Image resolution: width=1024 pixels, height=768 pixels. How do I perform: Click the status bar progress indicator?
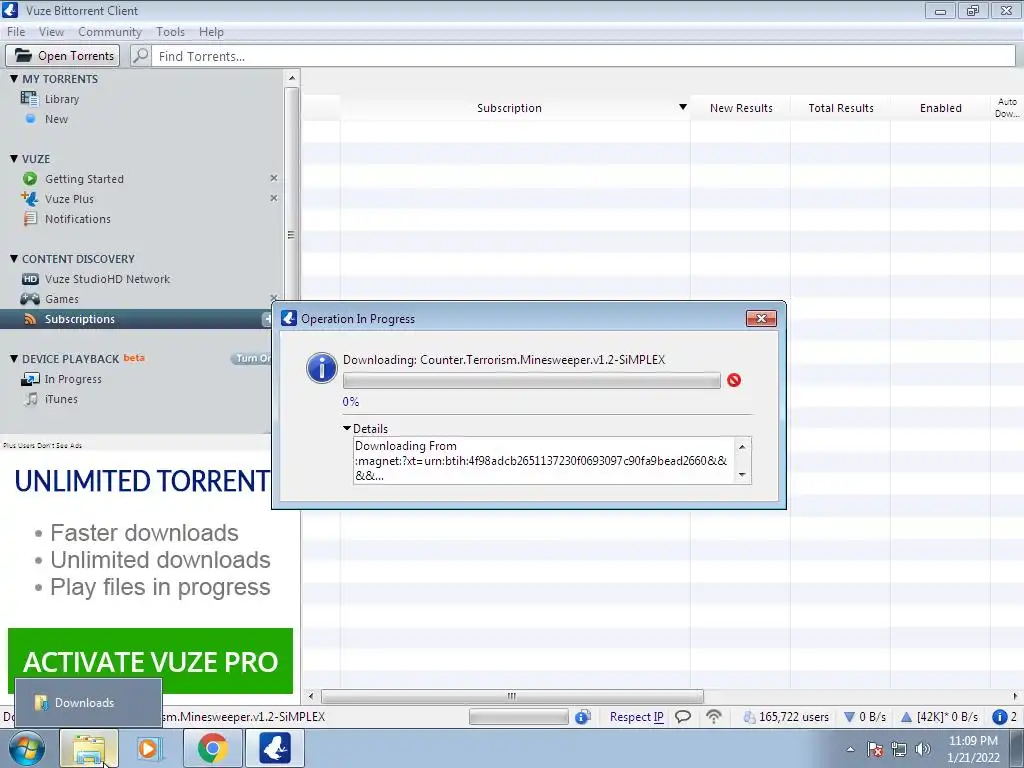tap(519, 717)
